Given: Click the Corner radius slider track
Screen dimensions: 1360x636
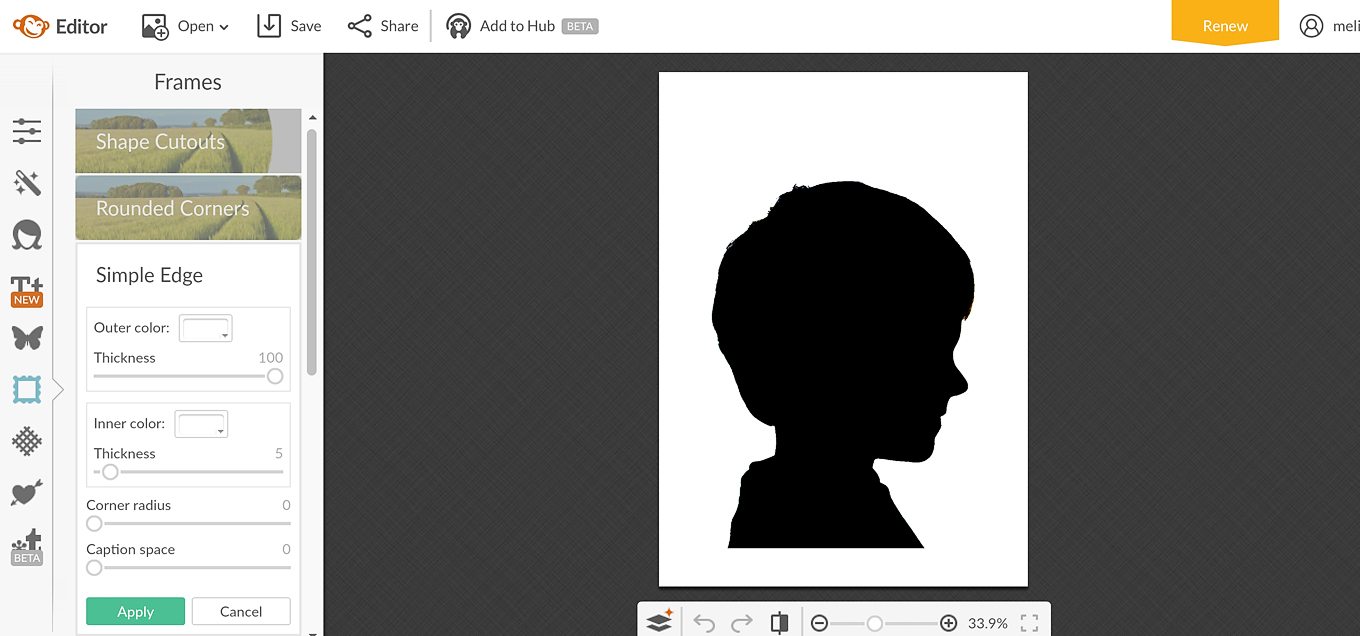Looking at the screenshot, I should (190, 523).
